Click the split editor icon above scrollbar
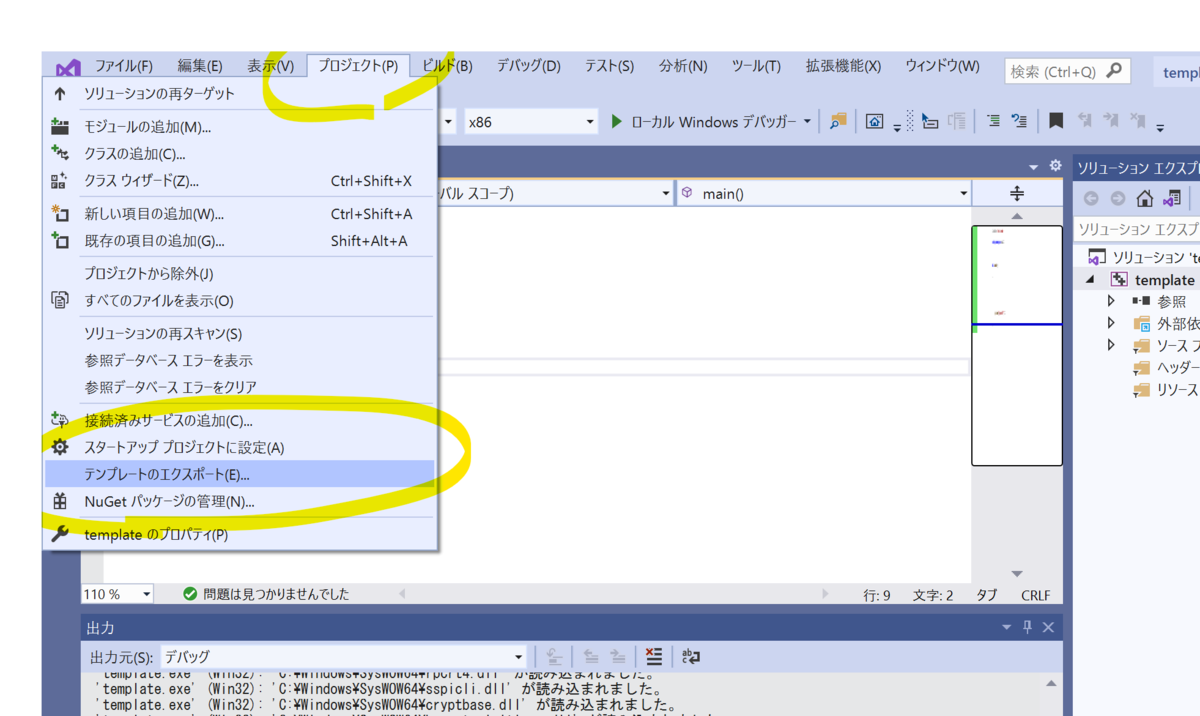Viewport: 1200px width, 716px height. (x=1017, y=193)
